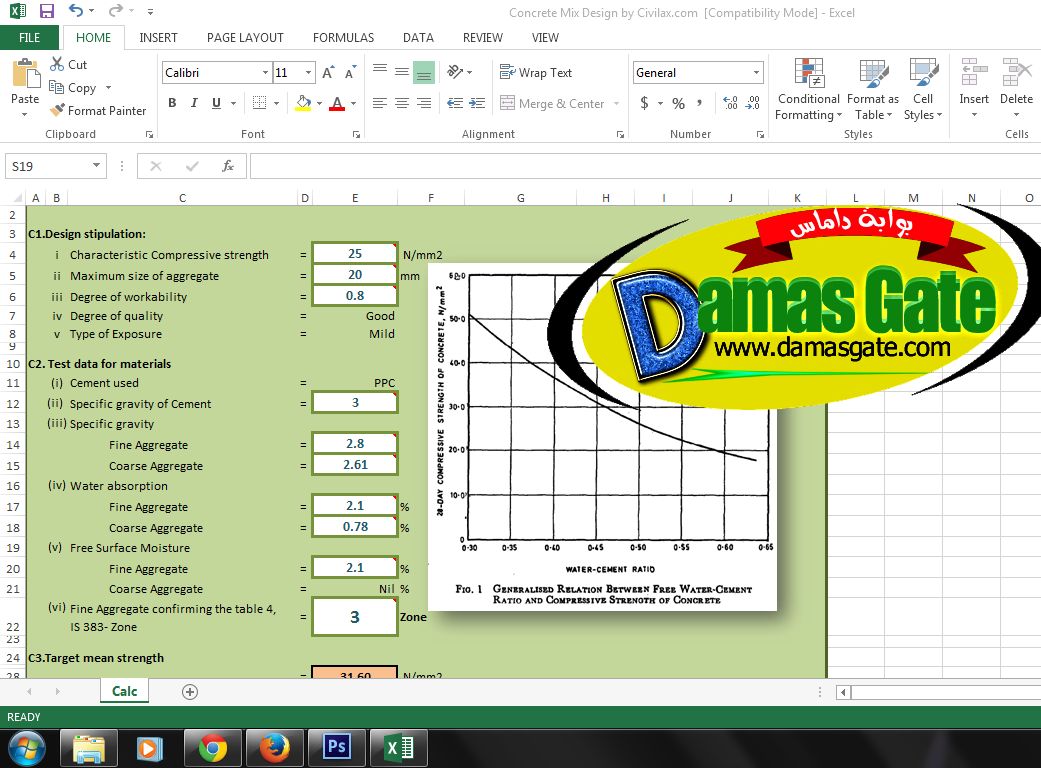Click the Delete cells button
The height and width of the screenshot is (768, 1041).
pos(1016,88)
